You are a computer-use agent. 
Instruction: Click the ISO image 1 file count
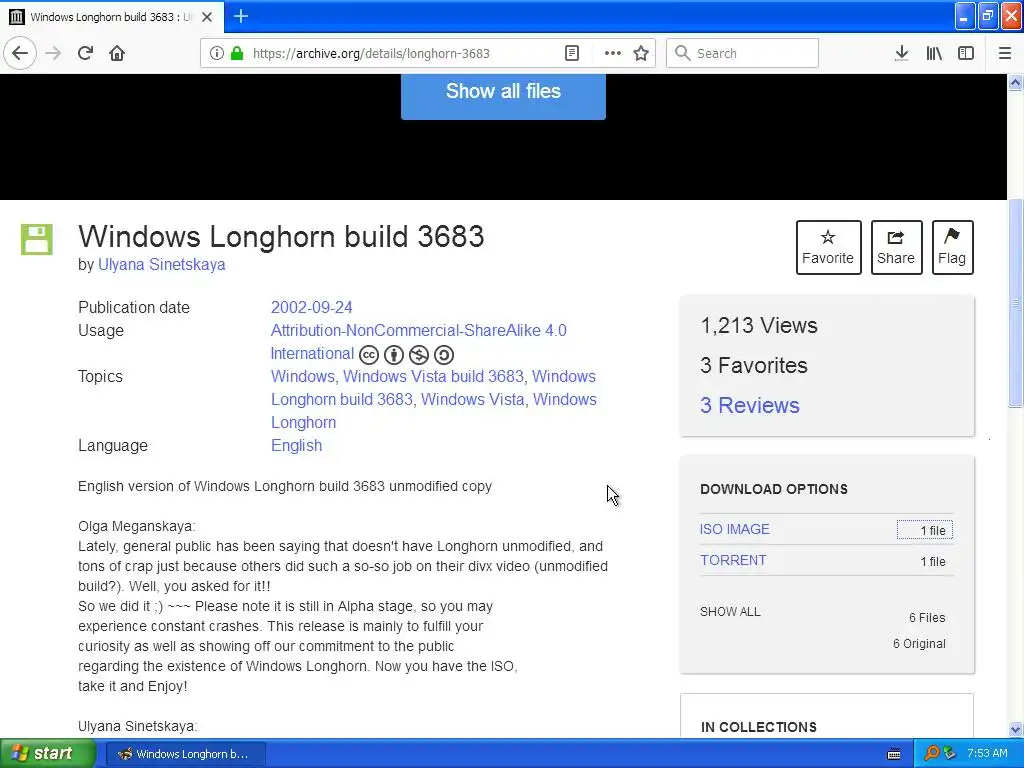925,530
